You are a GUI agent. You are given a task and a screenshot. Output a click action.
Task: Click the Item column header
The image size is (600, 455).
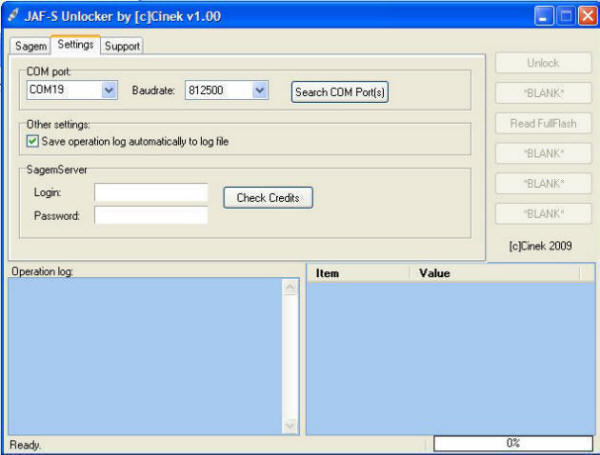pyautogui.click(x=359, y=273)
